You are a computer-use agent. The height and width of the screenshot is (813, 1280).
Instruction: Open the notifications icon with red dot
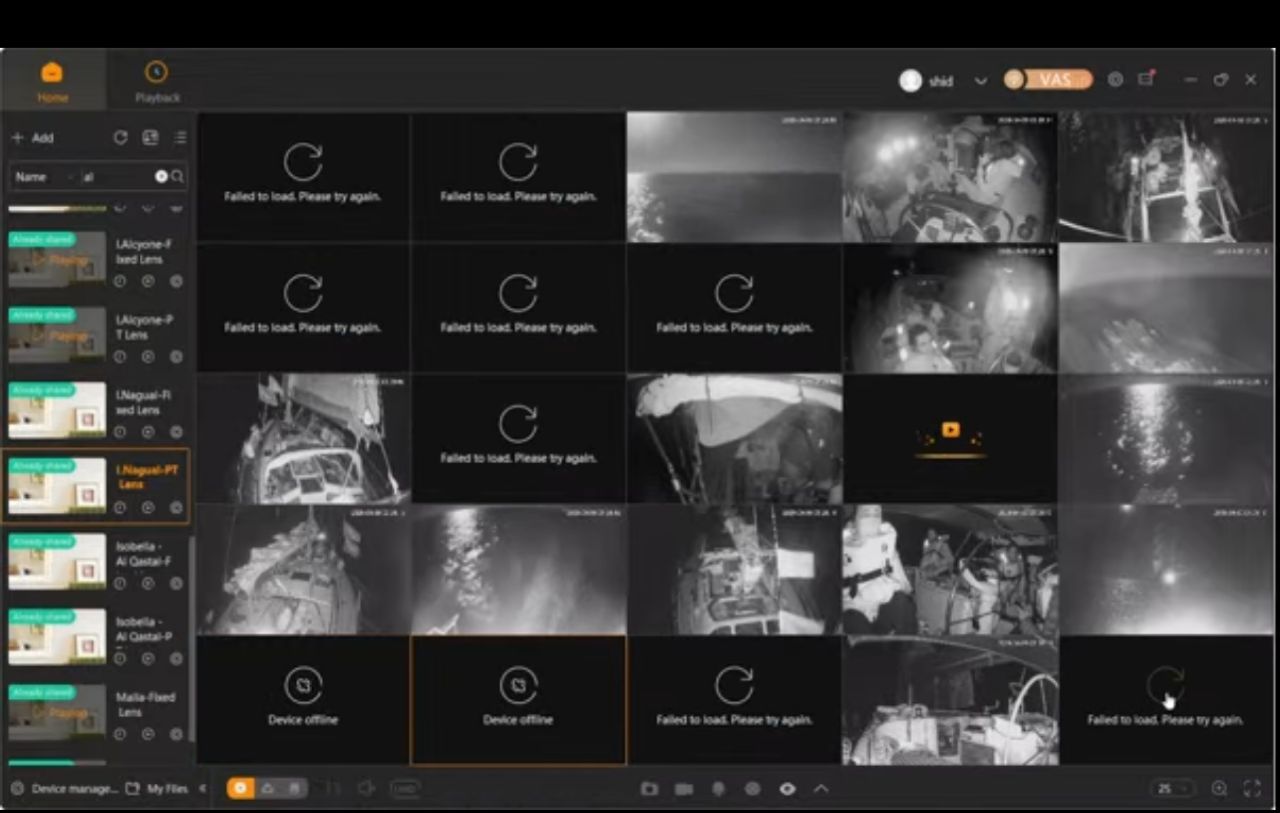[x=1146, y=79]
